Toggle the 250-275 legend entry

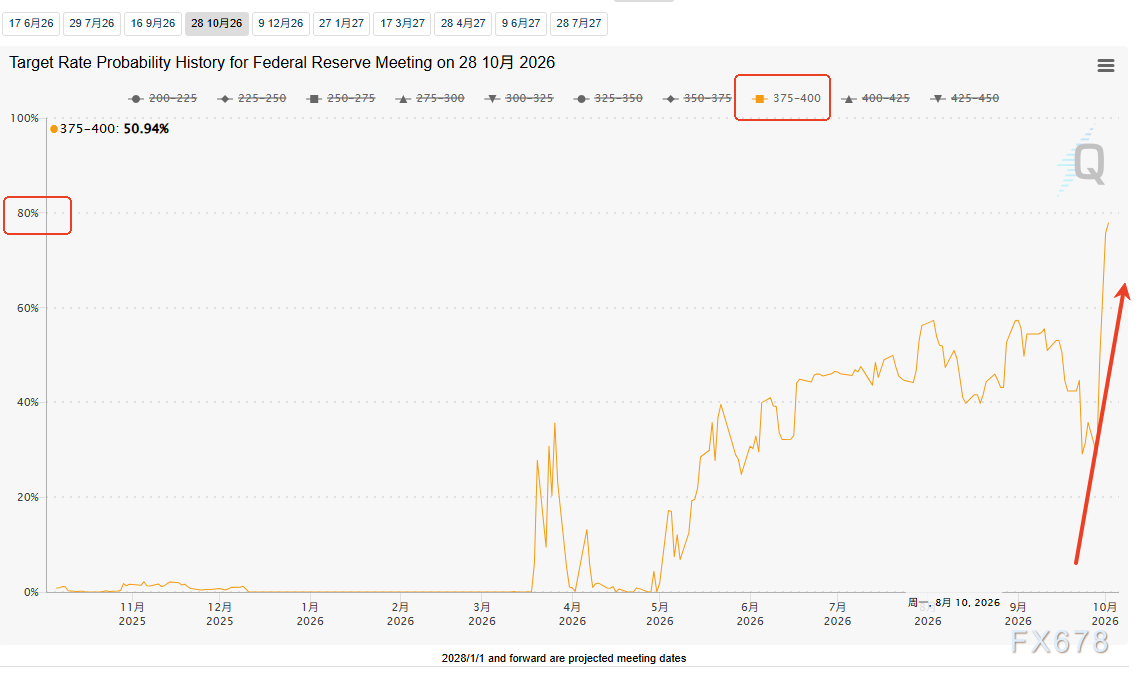click(x=341, y=98)
